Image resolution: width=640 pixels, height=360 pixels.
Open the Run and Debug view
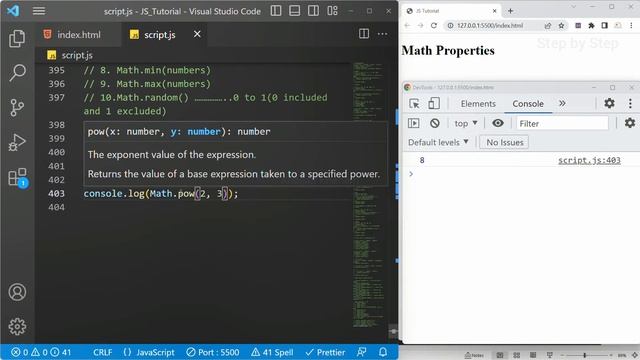(x=17, y=142)
